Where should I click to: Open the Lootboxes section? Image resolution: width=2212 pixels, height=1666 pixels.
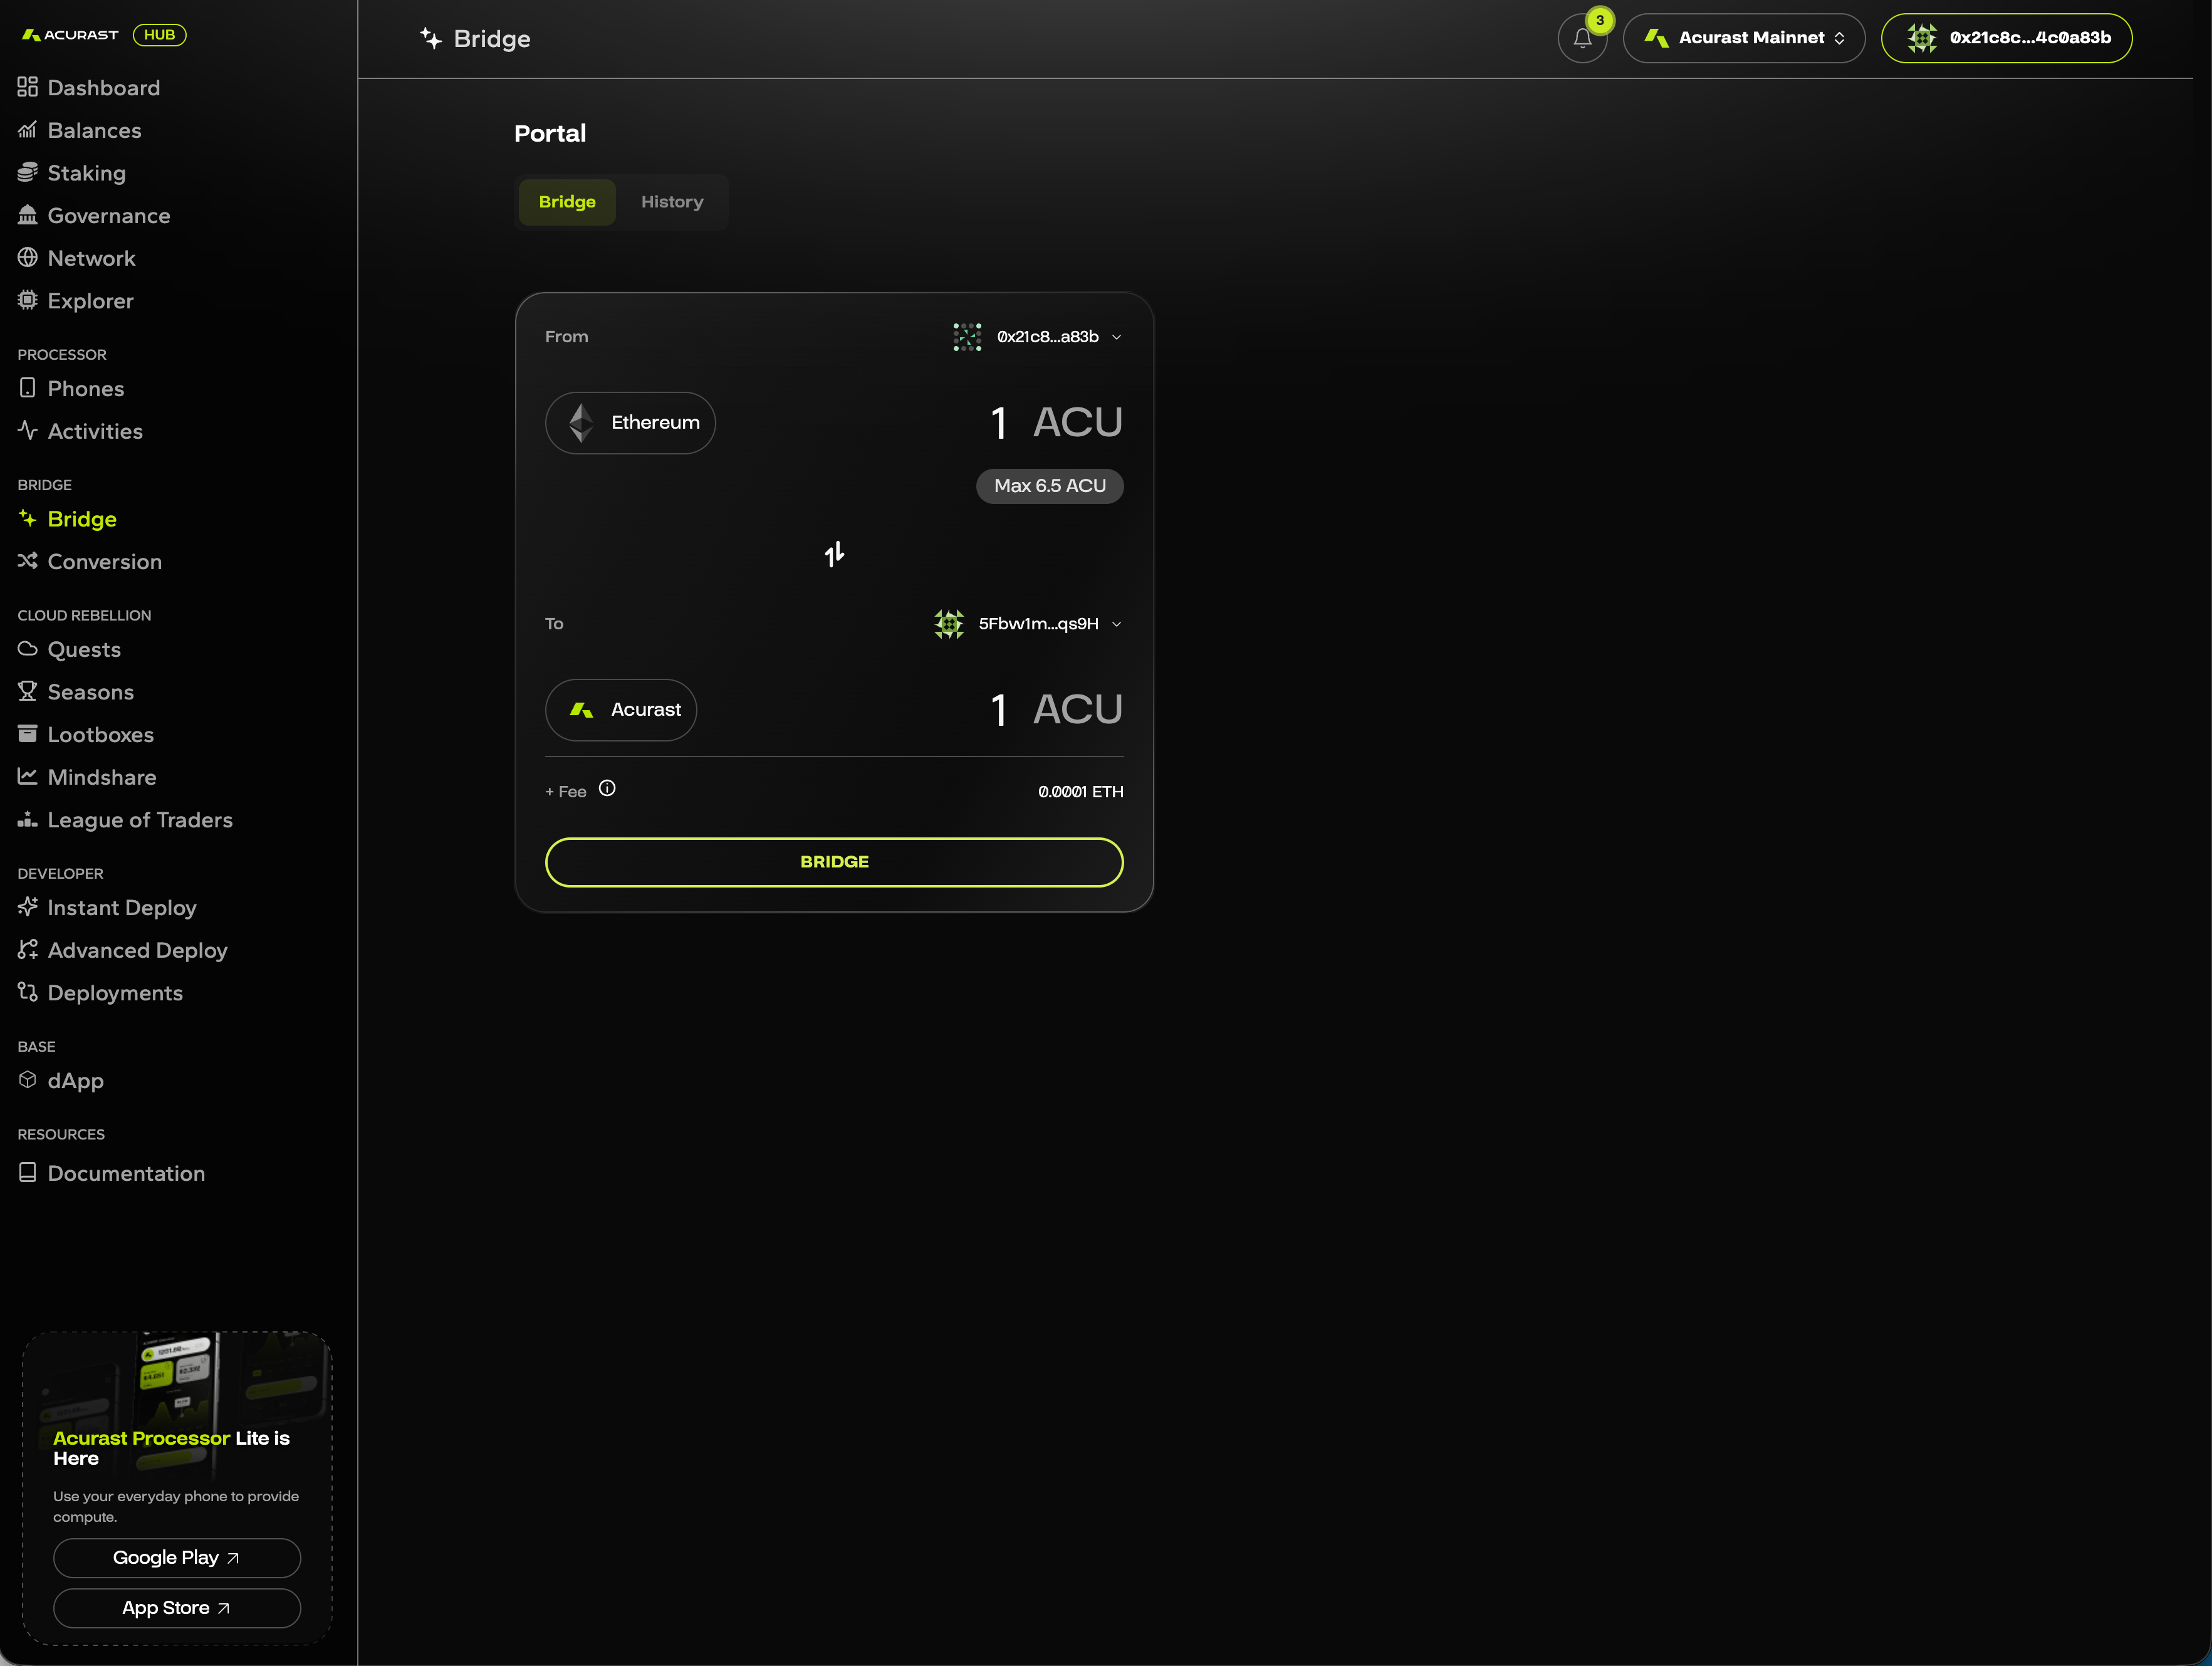pyautogui.click(x=101, y=734)
